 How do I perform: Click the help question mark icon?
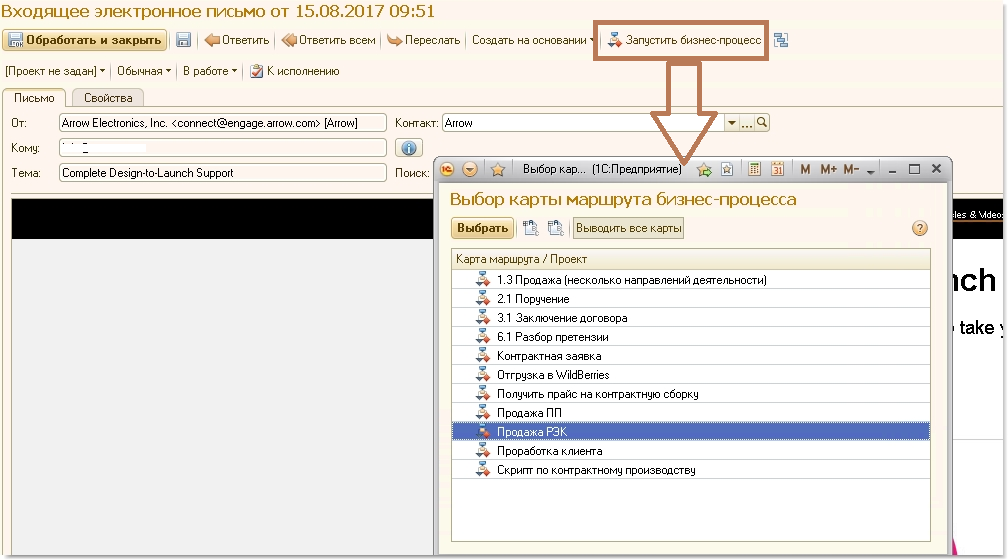click(x=920, y=229)
